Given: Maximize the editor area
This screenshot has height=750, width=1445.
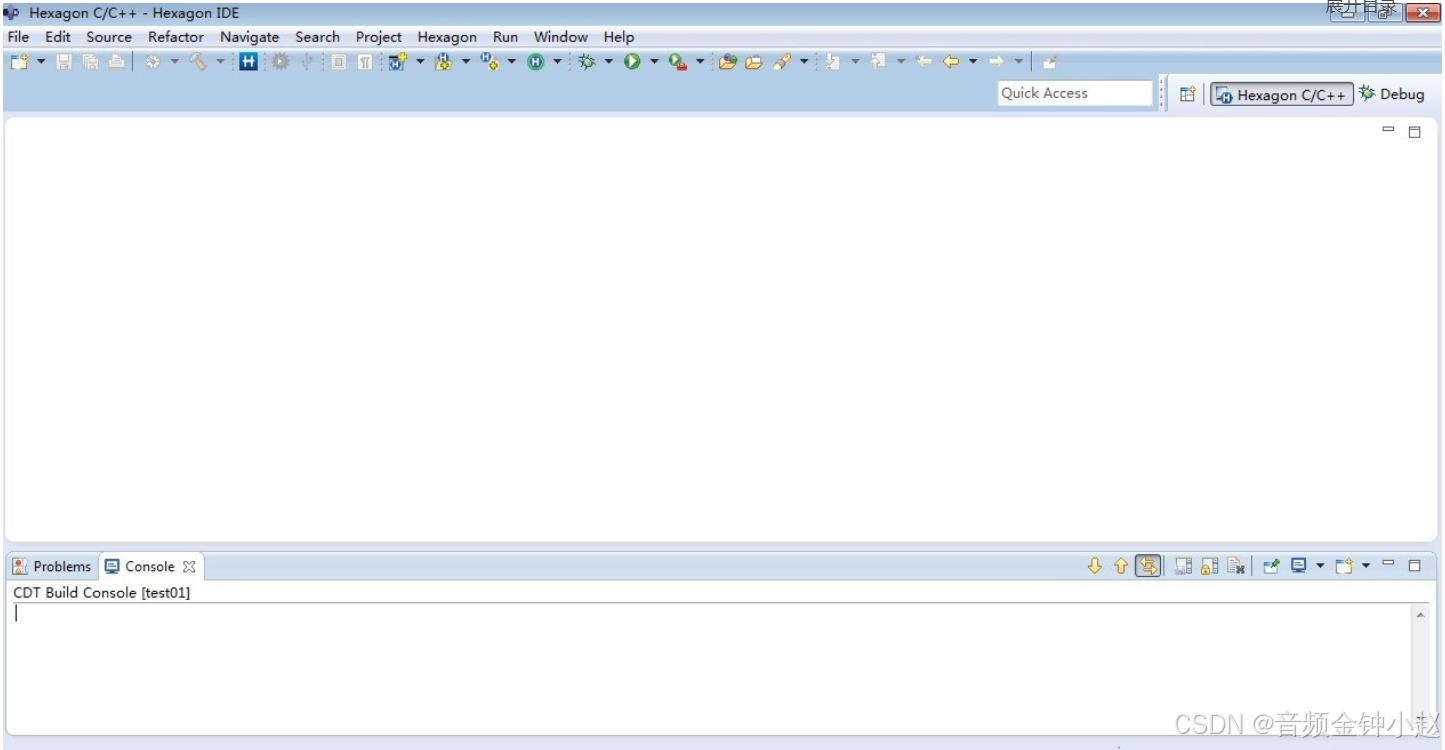Looking at the screenshot, I should [x=1414, y=132].
